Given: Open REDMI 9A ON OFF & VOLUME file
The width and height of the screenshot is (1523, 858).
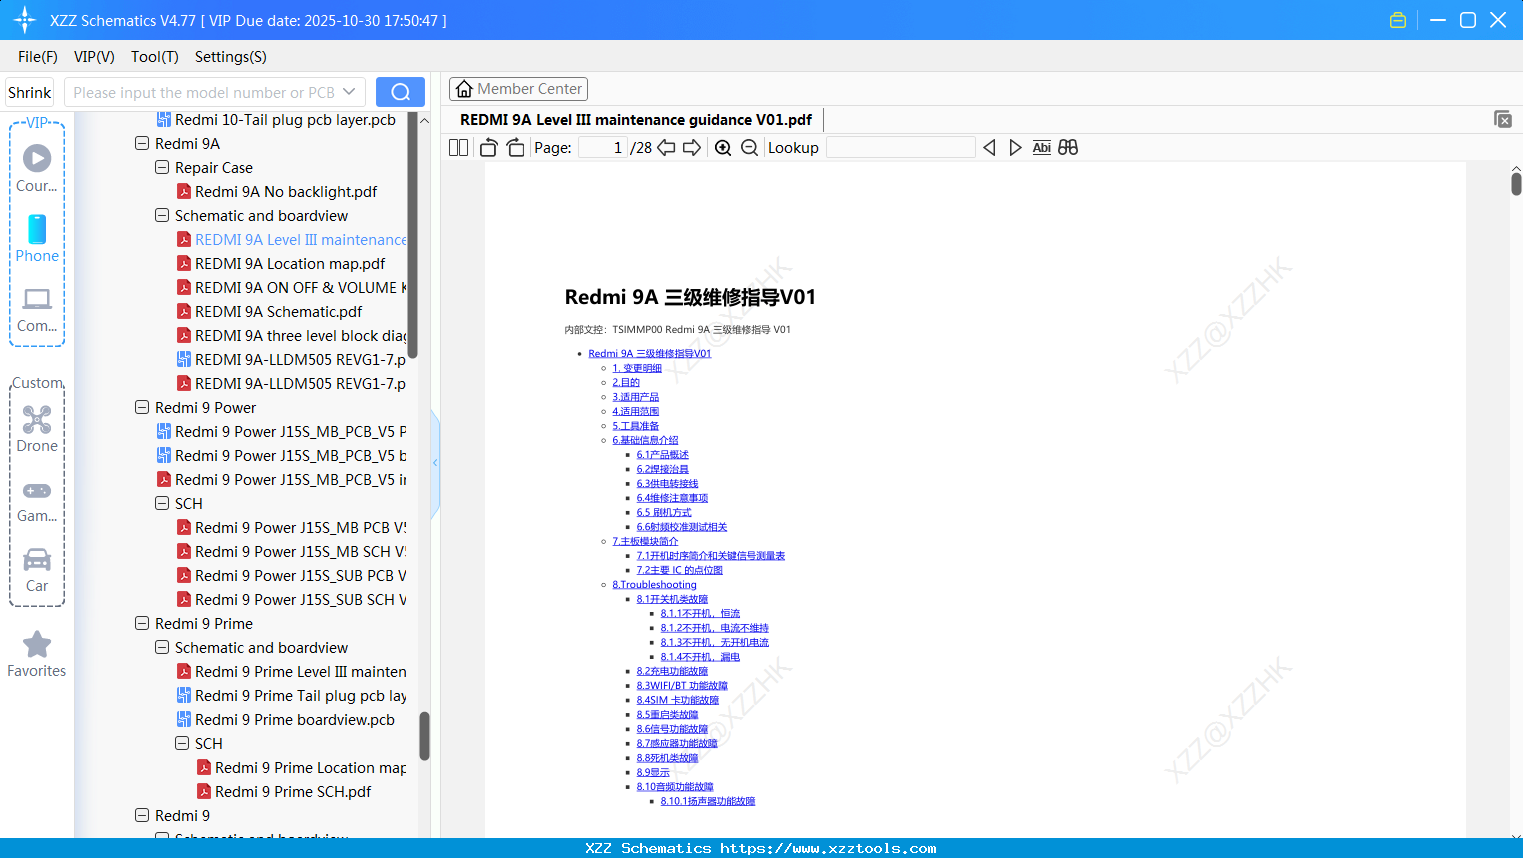Looking at the screenshot, I should tap(301, 288).
